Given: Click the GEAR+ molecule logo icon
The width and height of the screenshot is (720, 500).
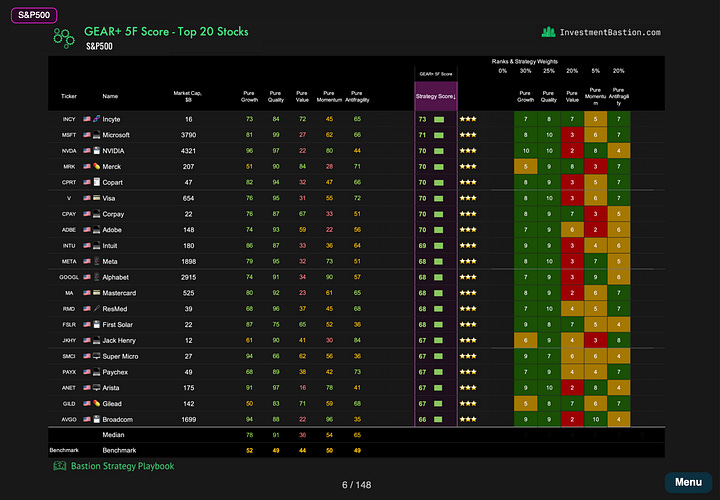Looking at the screenshot, I should tap(64, 38).
